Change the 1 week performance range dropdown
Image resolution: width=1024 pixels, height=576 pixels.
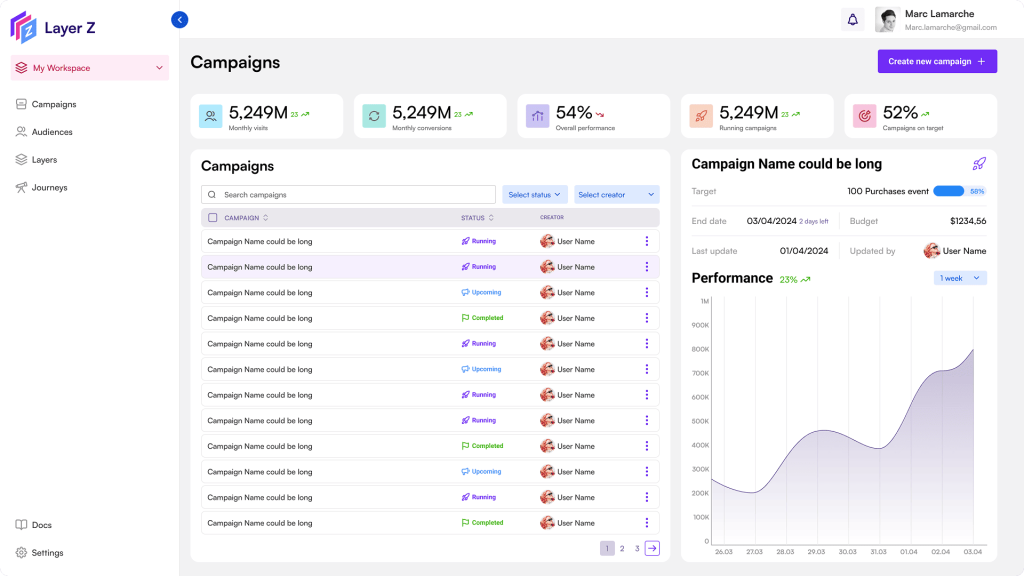point(959,278)
